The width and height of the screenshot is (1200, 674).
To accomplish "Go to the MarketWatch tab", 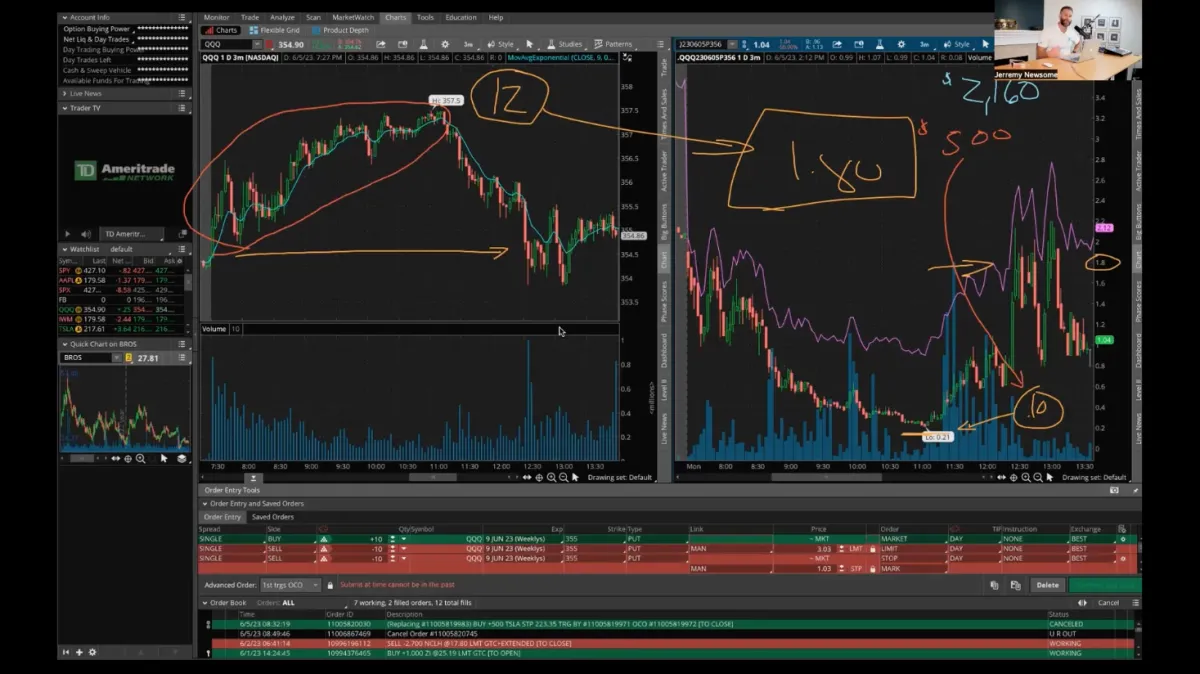I will click(x=353, y=17).
